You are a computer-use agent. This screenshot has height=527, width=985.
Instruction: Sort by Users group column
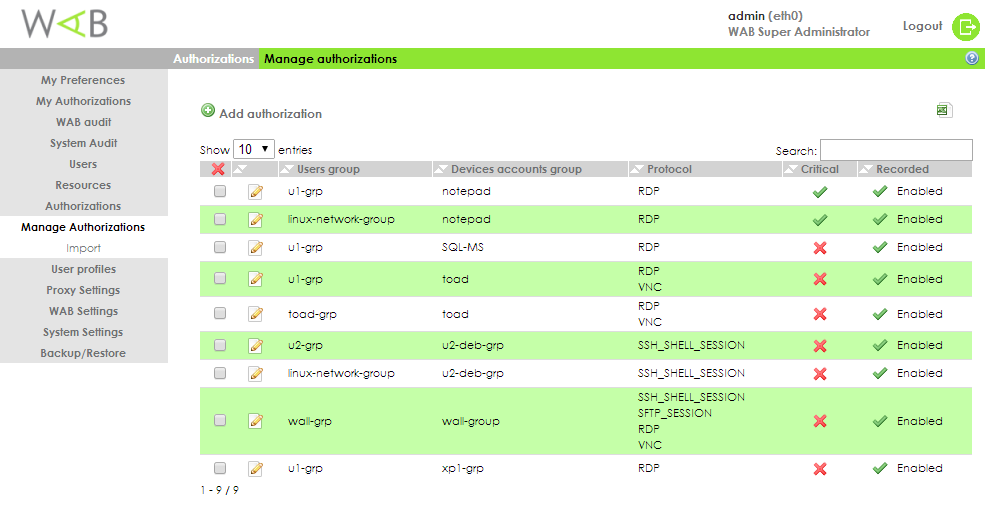(328, 169)
